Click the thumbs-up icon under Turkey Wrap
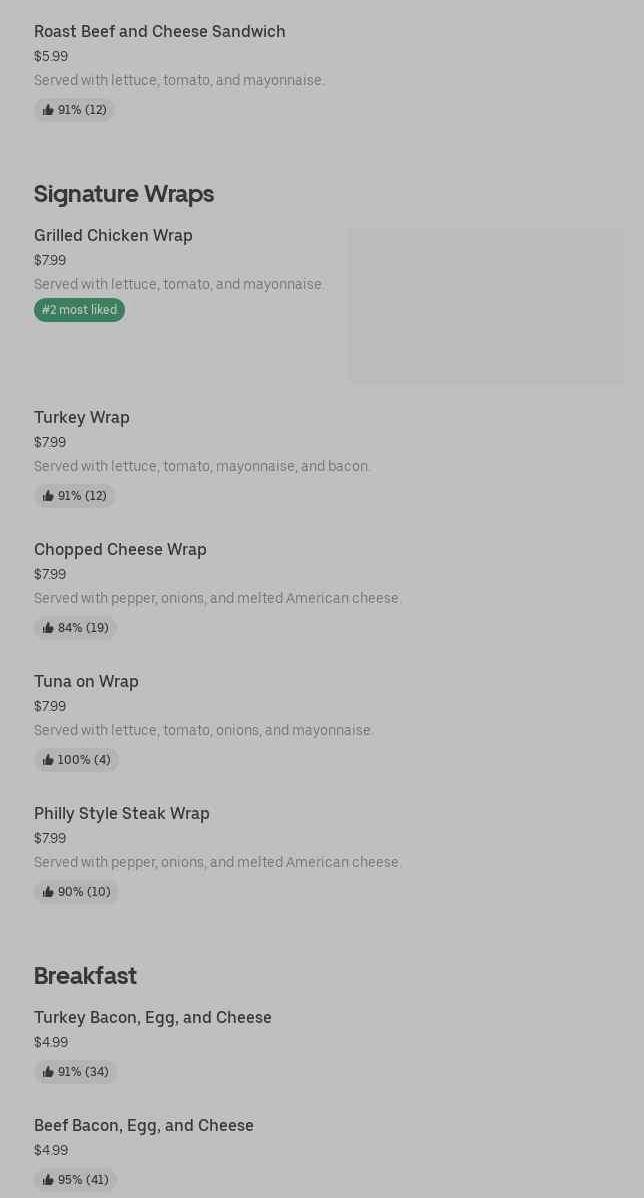The image size is (644, 1198). coord(48,496)
